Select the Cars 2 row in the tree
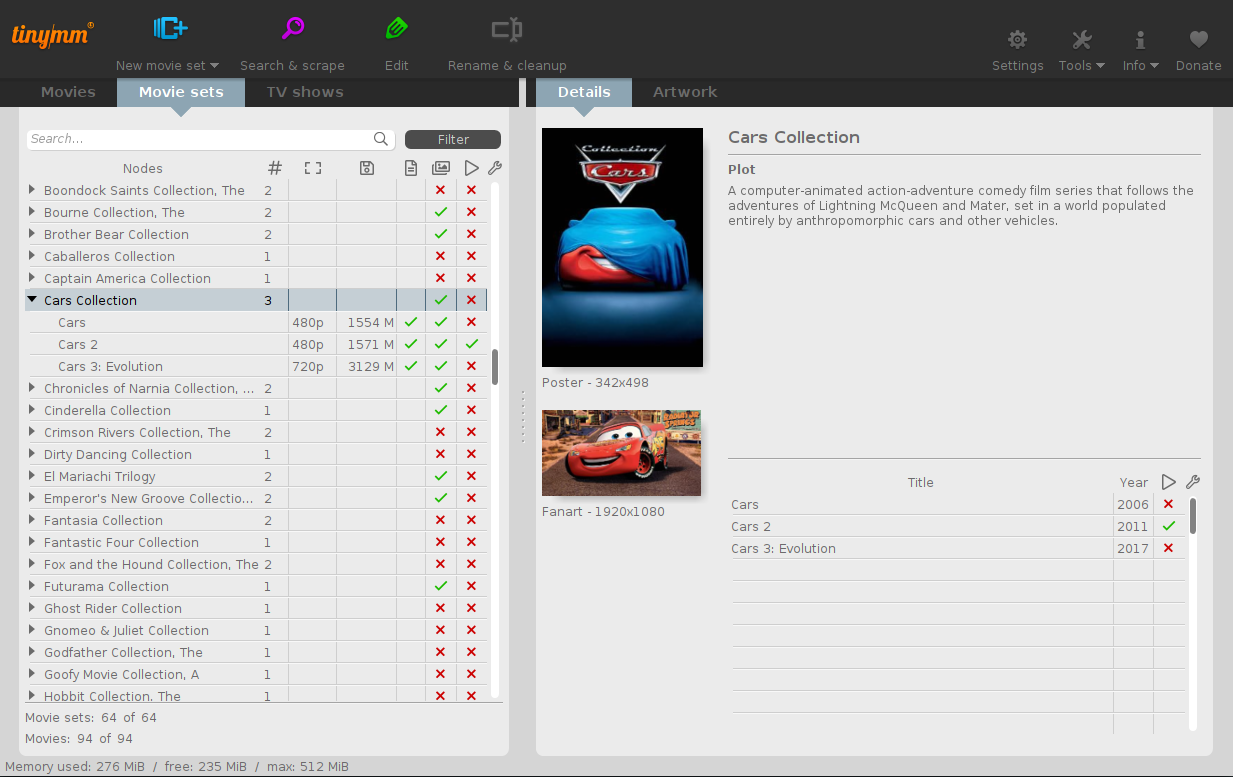The width and height of the screenshot is (1233, 777). coord(256,344)
